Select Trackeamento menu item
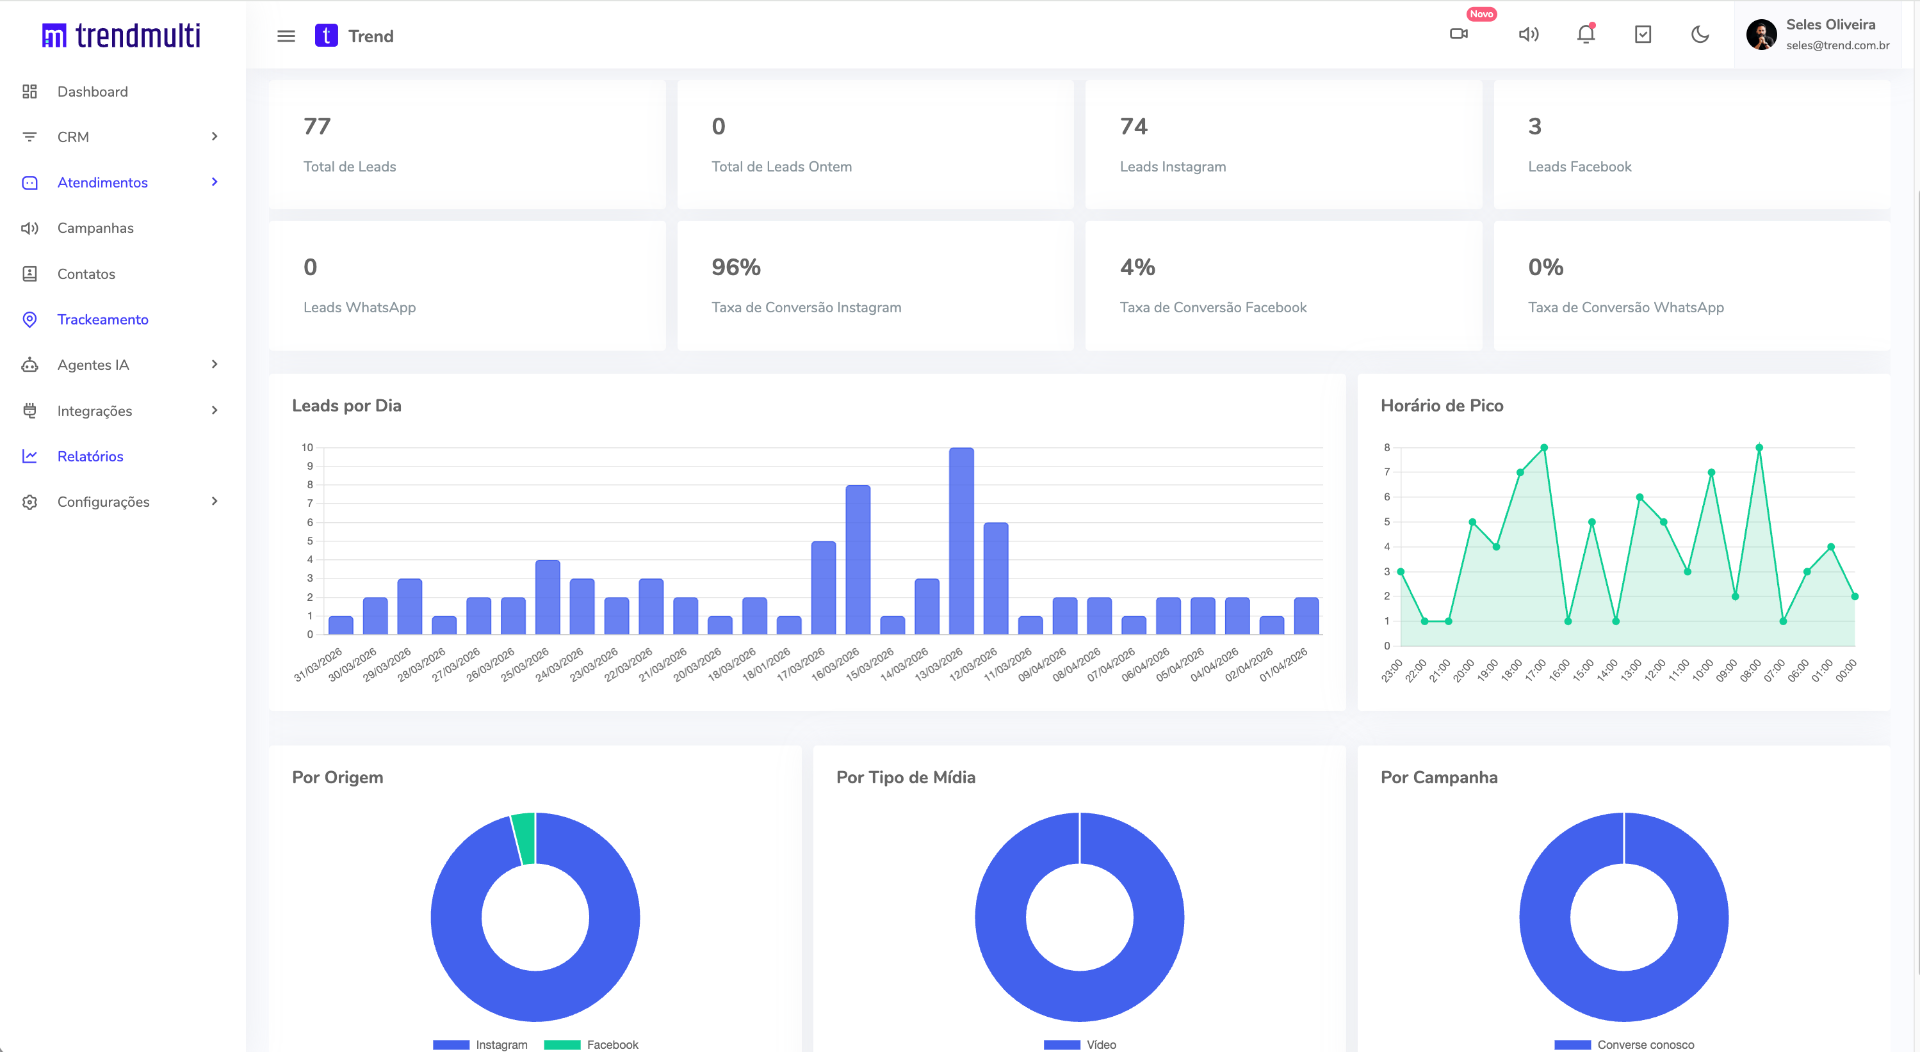This screenshot has height=1052, width=1920. pos(103,320)
